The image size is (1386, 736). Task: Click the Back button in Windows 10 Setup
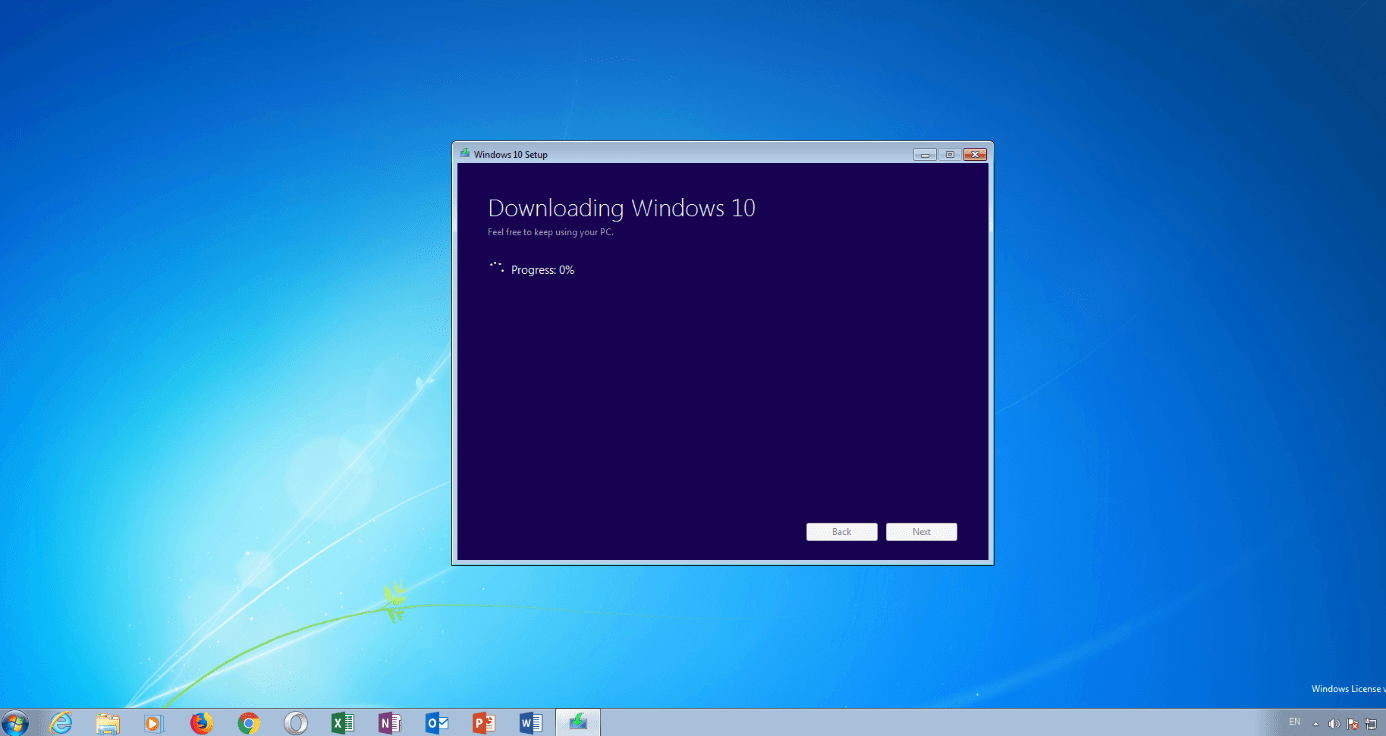pyautogui.click(x=841, y=531)
